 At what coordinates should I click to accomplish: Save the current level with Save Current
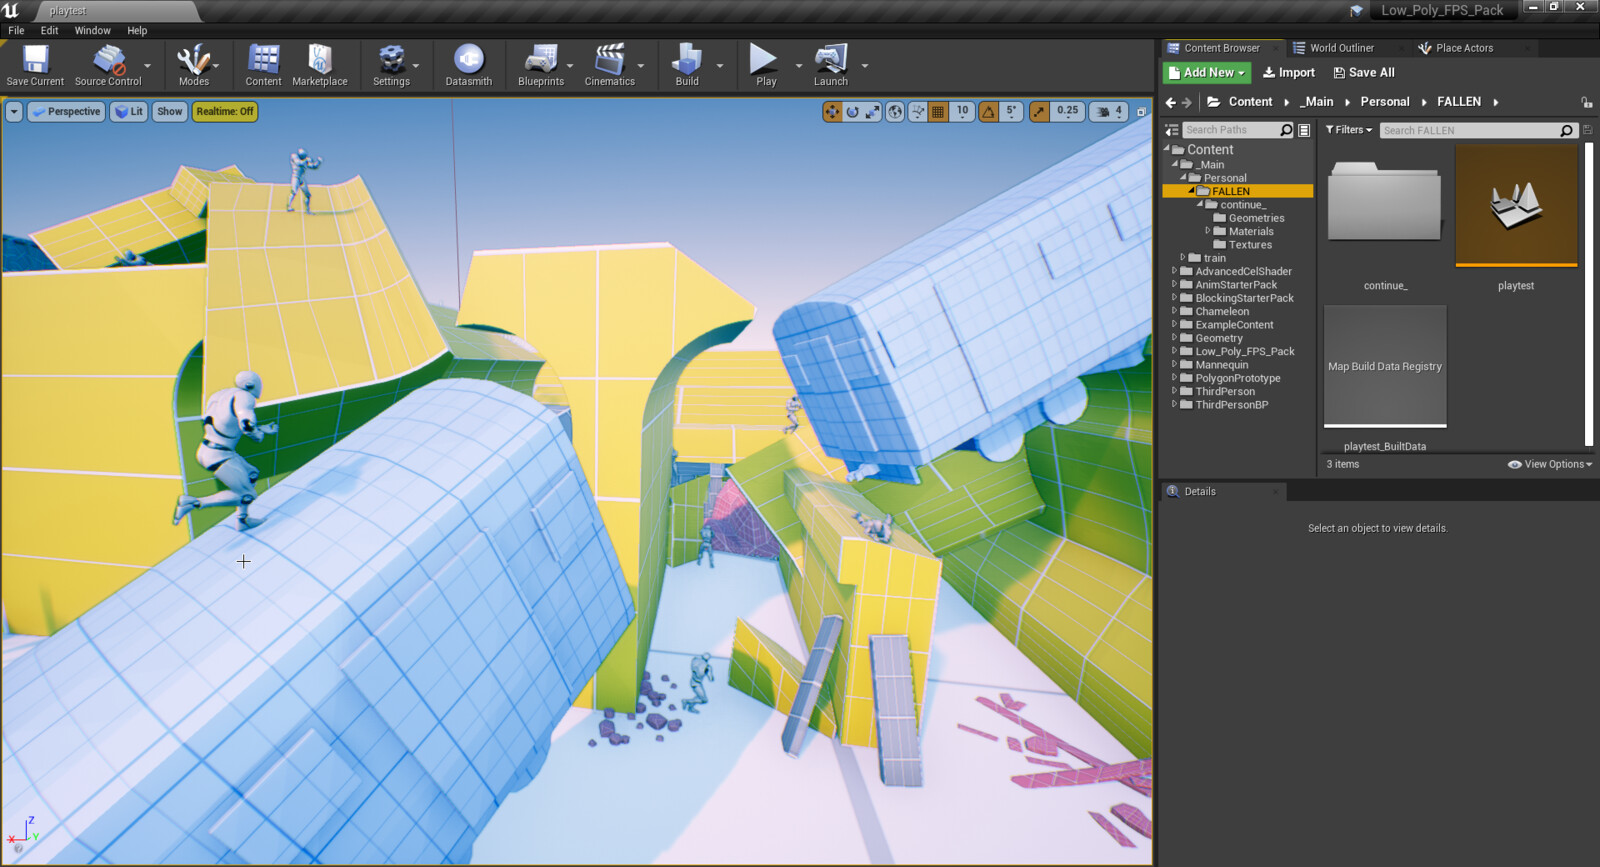35,66
